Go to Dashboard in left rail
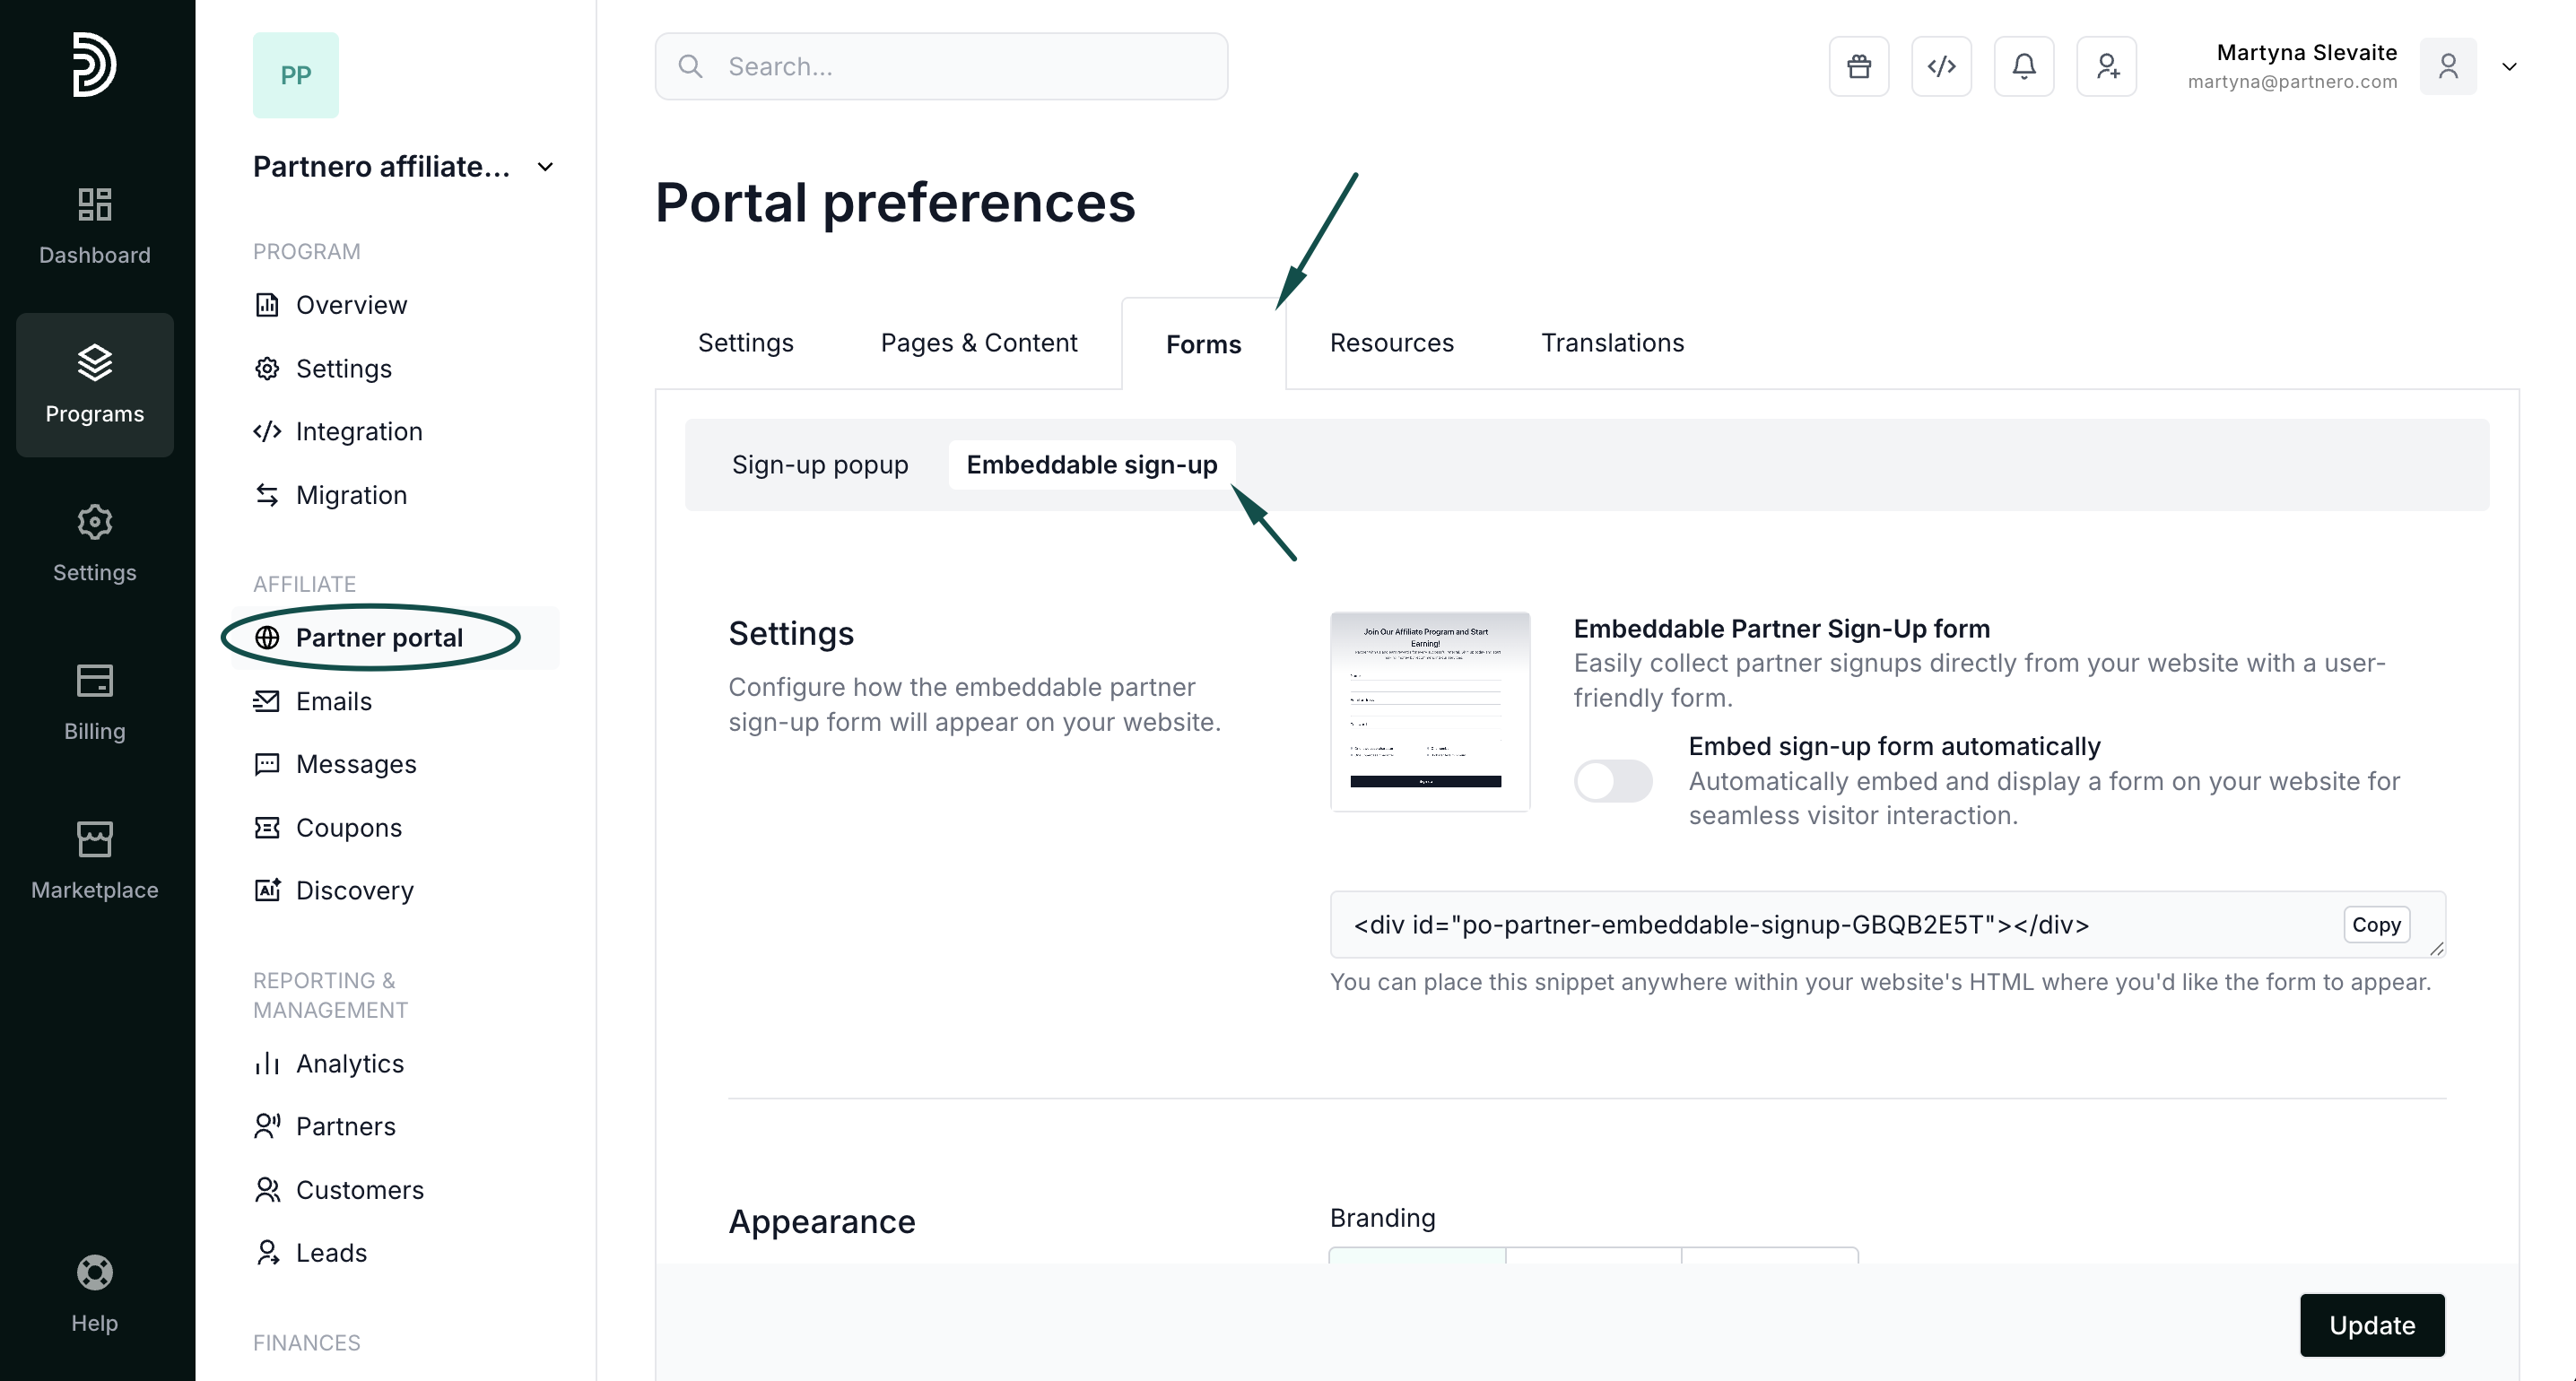Screen dimensions: 2576x1381 pos(94,226)
